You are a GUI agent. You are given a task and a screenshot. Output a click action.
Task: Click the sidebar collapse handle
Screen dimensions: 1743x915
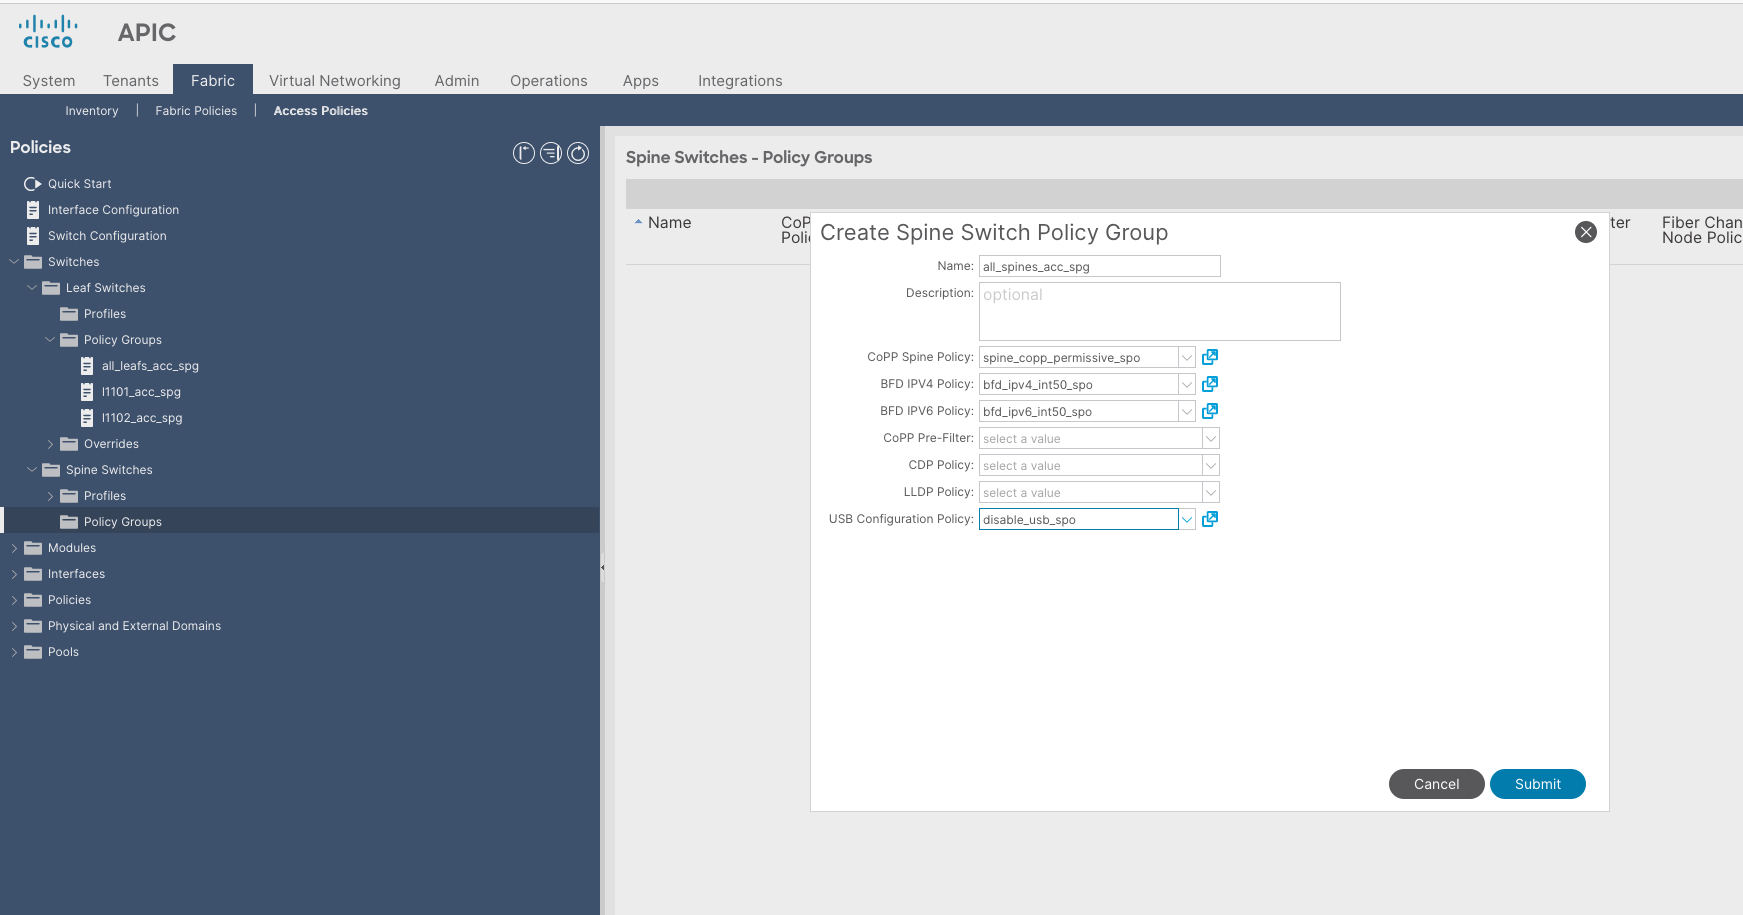602,567
